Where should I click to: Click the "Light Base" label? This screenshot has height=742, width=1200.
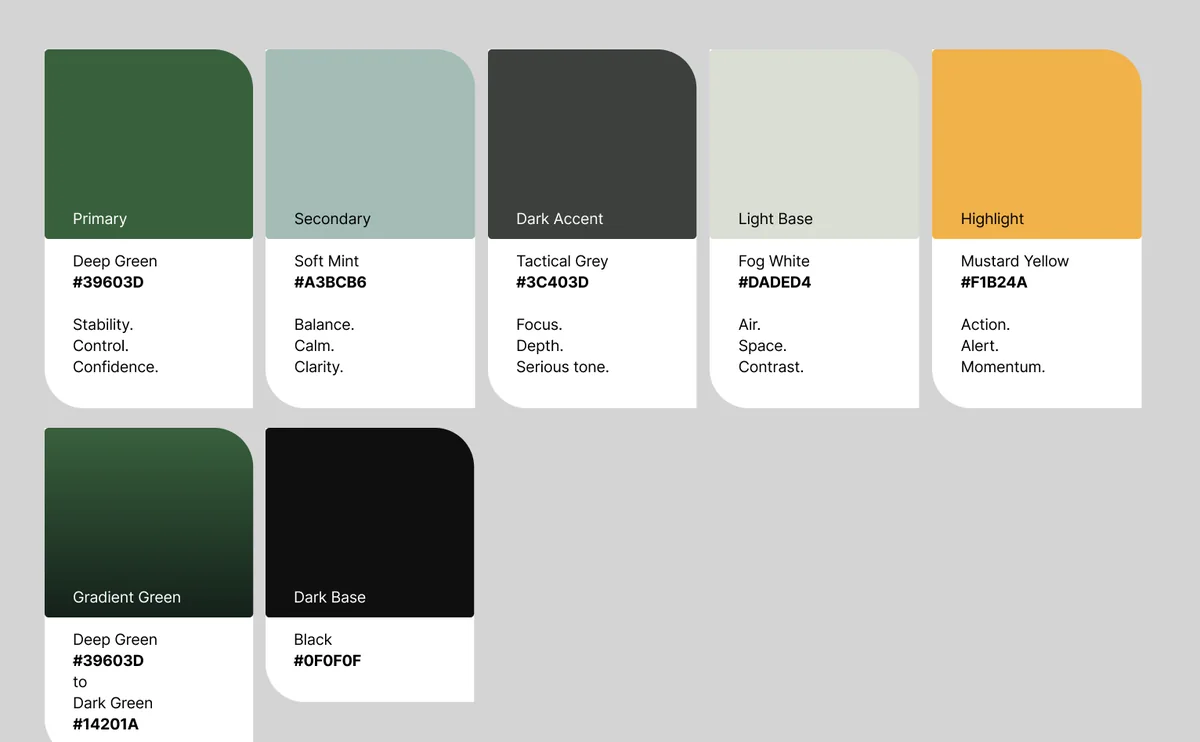(775, 219)
